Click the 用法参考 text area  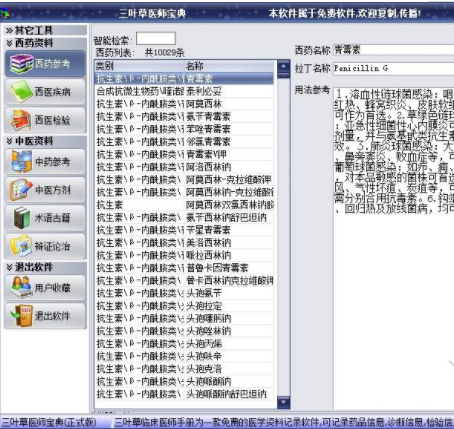pos(393,248)
